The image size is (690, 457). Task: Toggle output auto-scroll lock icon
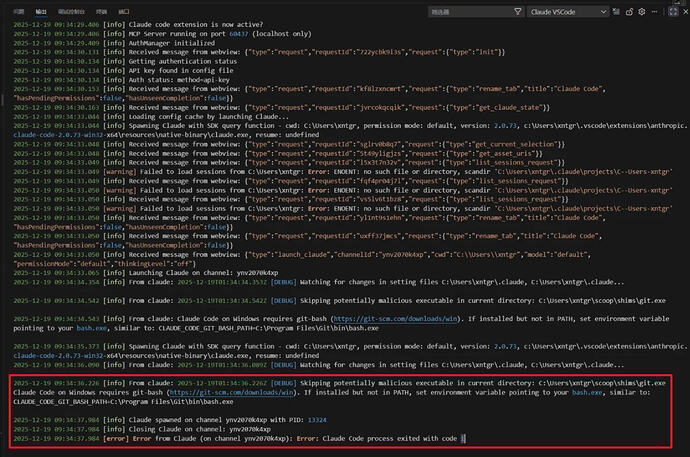click(x=629, y=12)
